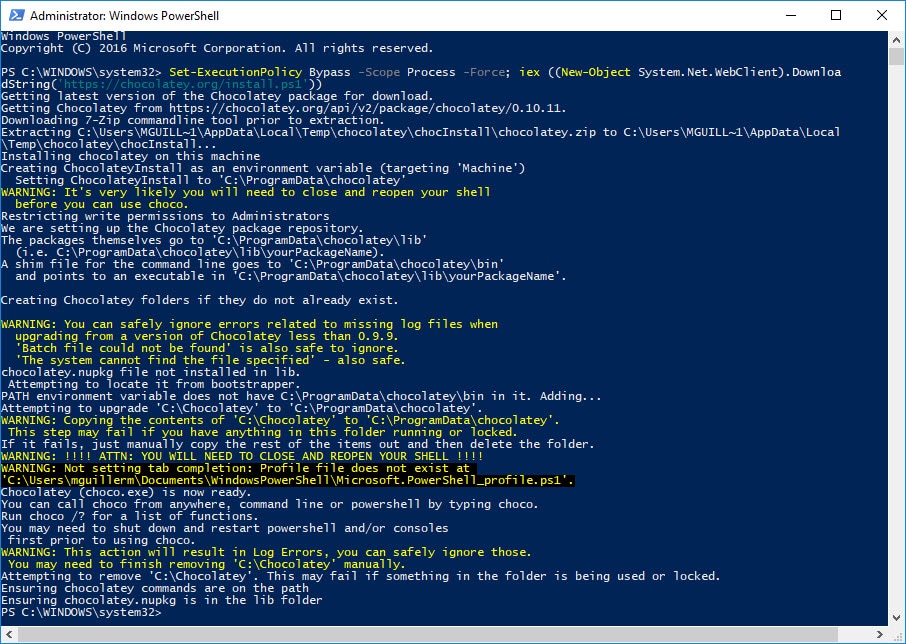Click 'Creating Chocolatey folders if they do not already exist' line

pos(200,300)
